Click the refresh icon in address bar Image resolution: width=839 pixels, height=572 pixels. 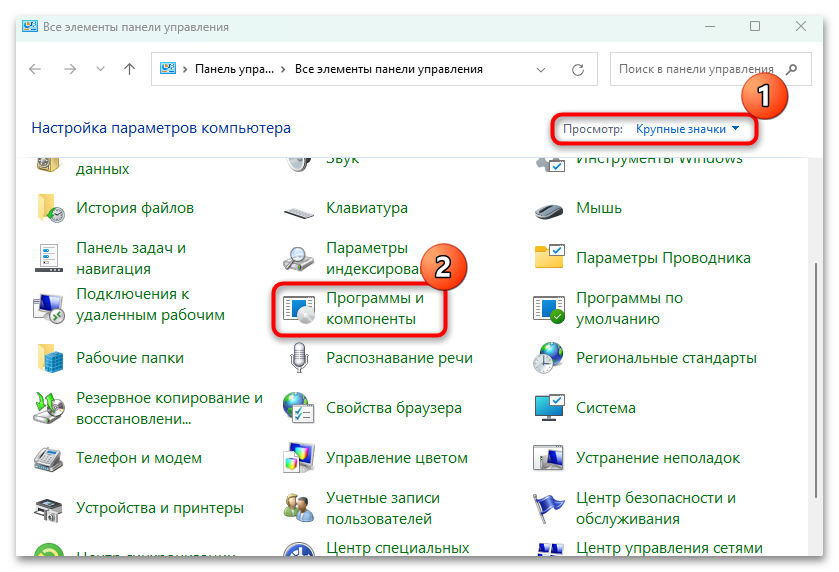click(578, 70)
